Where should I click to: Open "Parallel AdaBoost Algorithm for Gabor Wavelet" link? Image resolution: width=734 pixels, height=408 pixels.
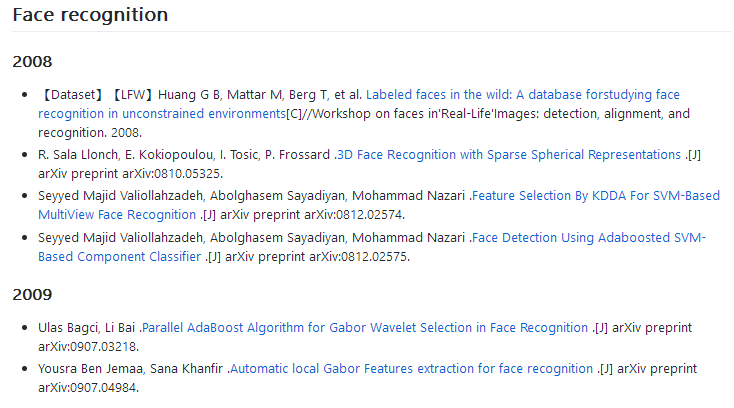[x=365, y=328]
